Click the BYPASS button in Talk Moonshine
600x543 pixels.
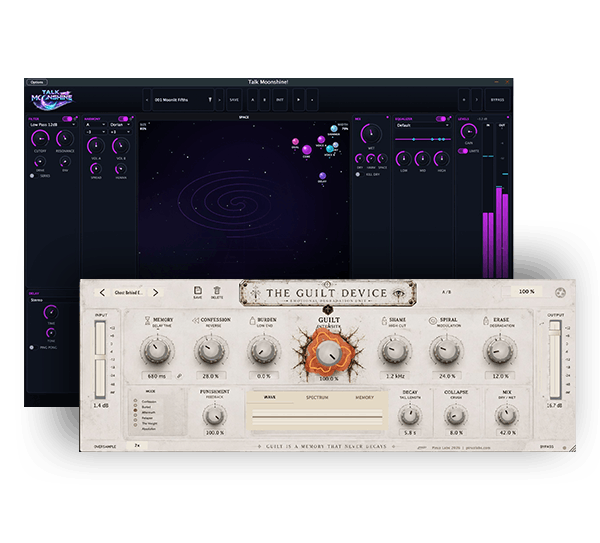point(497,100)
